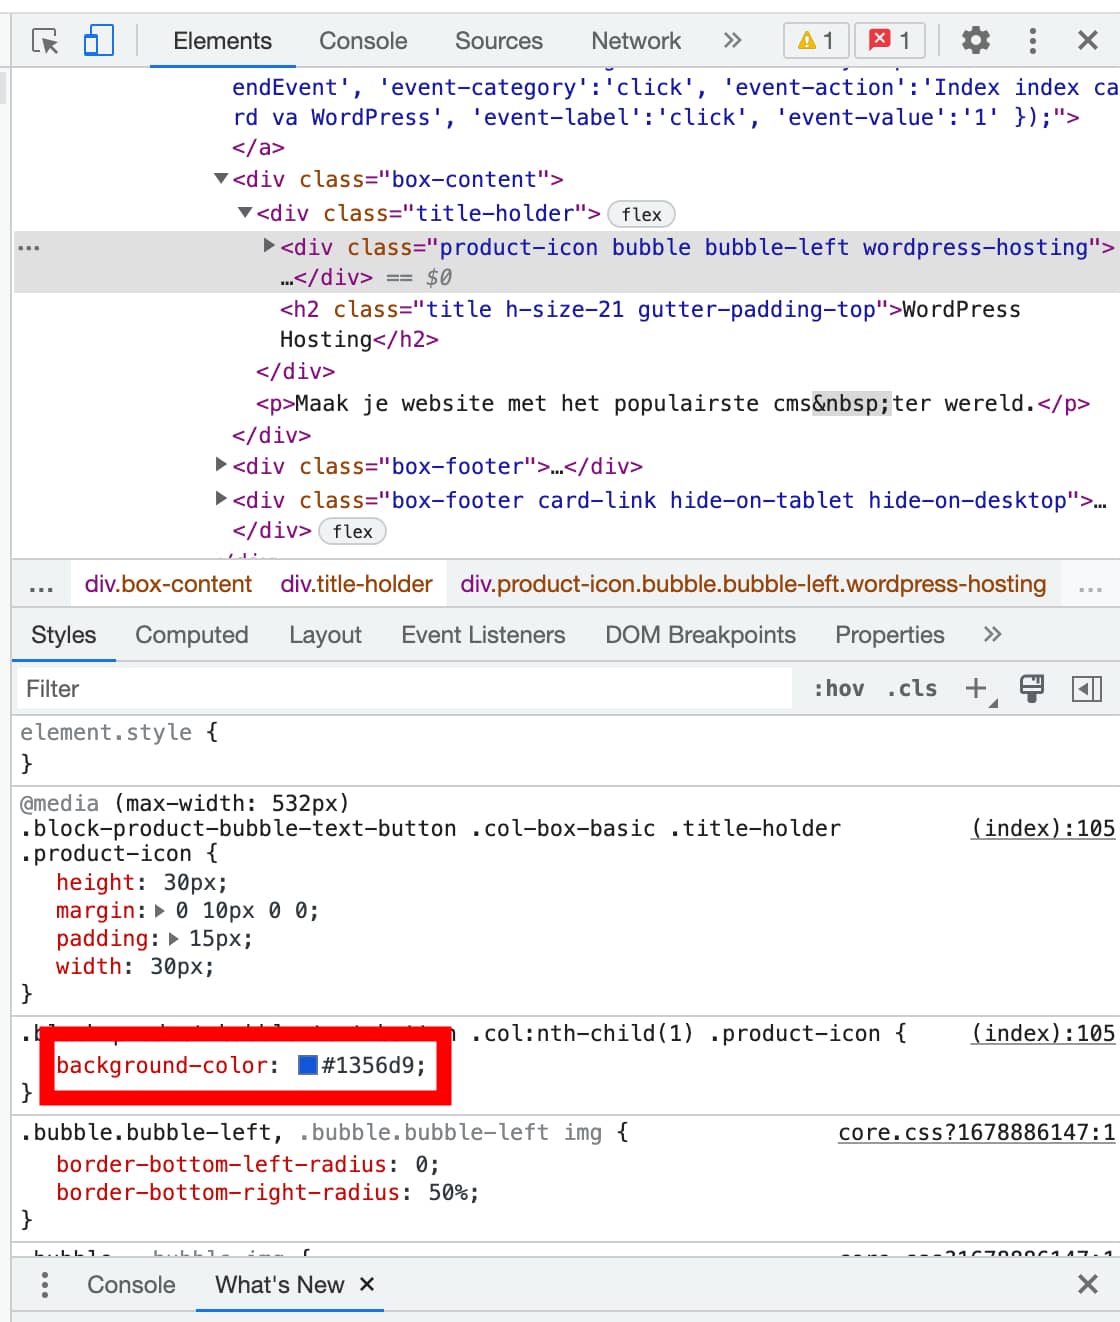Image resolution: width=1120 pixels, height=1322 pixels.
Task: Expand the margin property disclosure triangle
Action: click(160, 910)
